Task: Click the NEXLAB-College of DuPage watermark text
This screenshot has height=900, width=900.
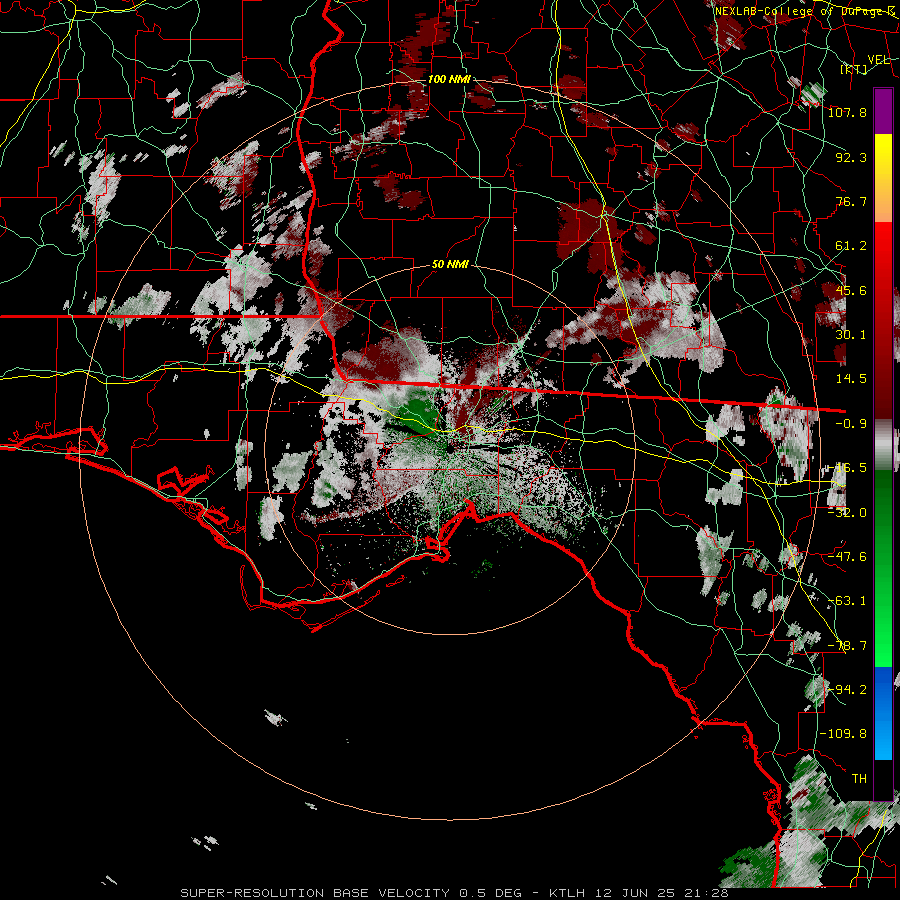Action: click(805, 11)
